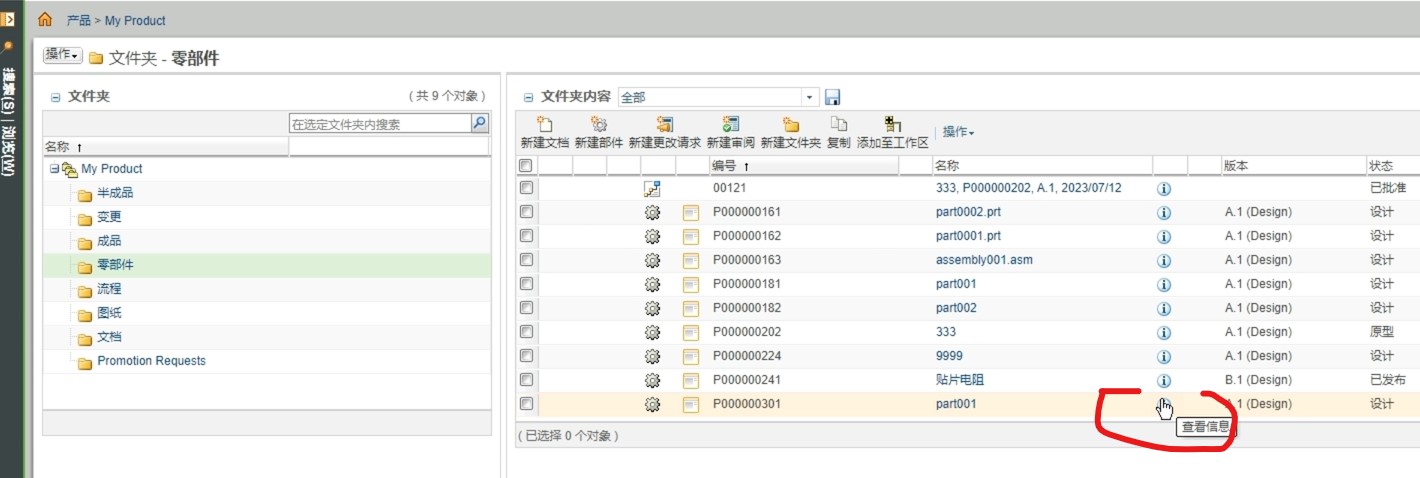
Task: View information for assembly001.asm
Action: tap(1164, 260)
